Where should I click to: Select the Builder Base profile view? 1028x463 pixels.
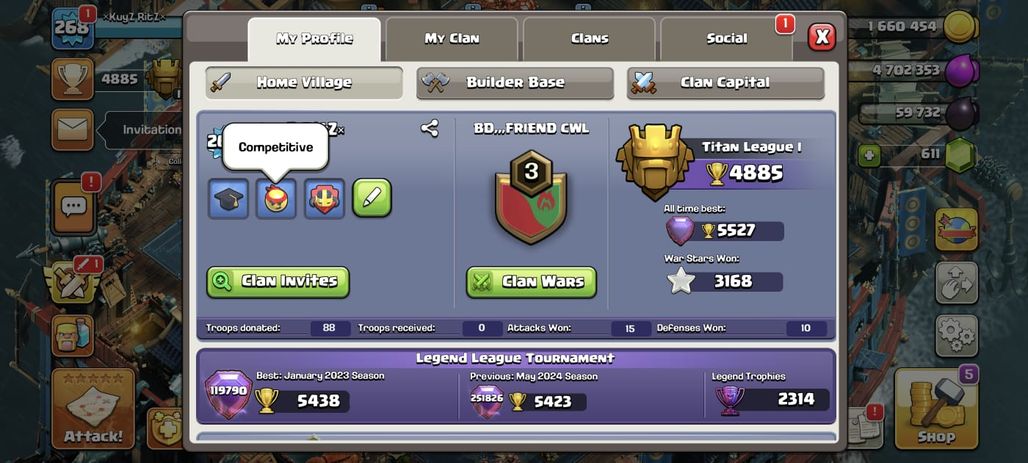point(515,83)
